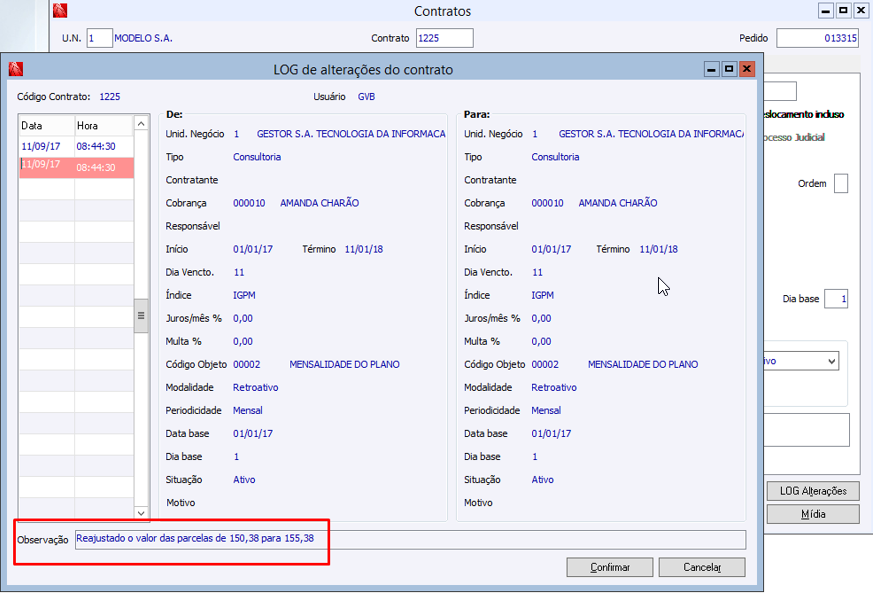The height and width of the screenshot is (593, 873).
Task: Click the MODELO S.A. company name
Action: [x=143, y=38]
